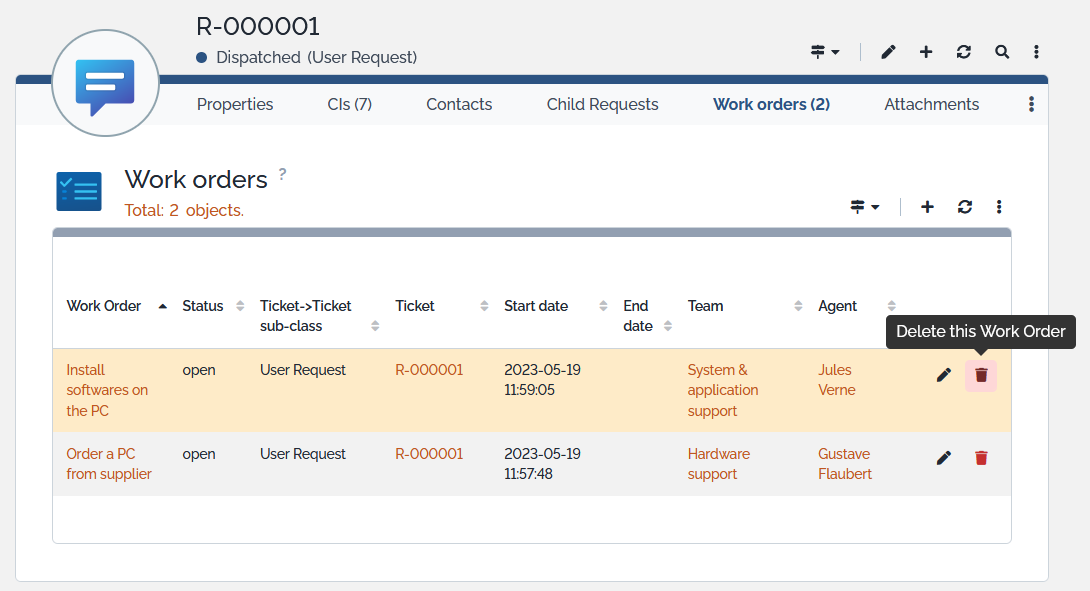
Task: Open the header signpost actions dropdown
Action: click(x=825, y=52)
